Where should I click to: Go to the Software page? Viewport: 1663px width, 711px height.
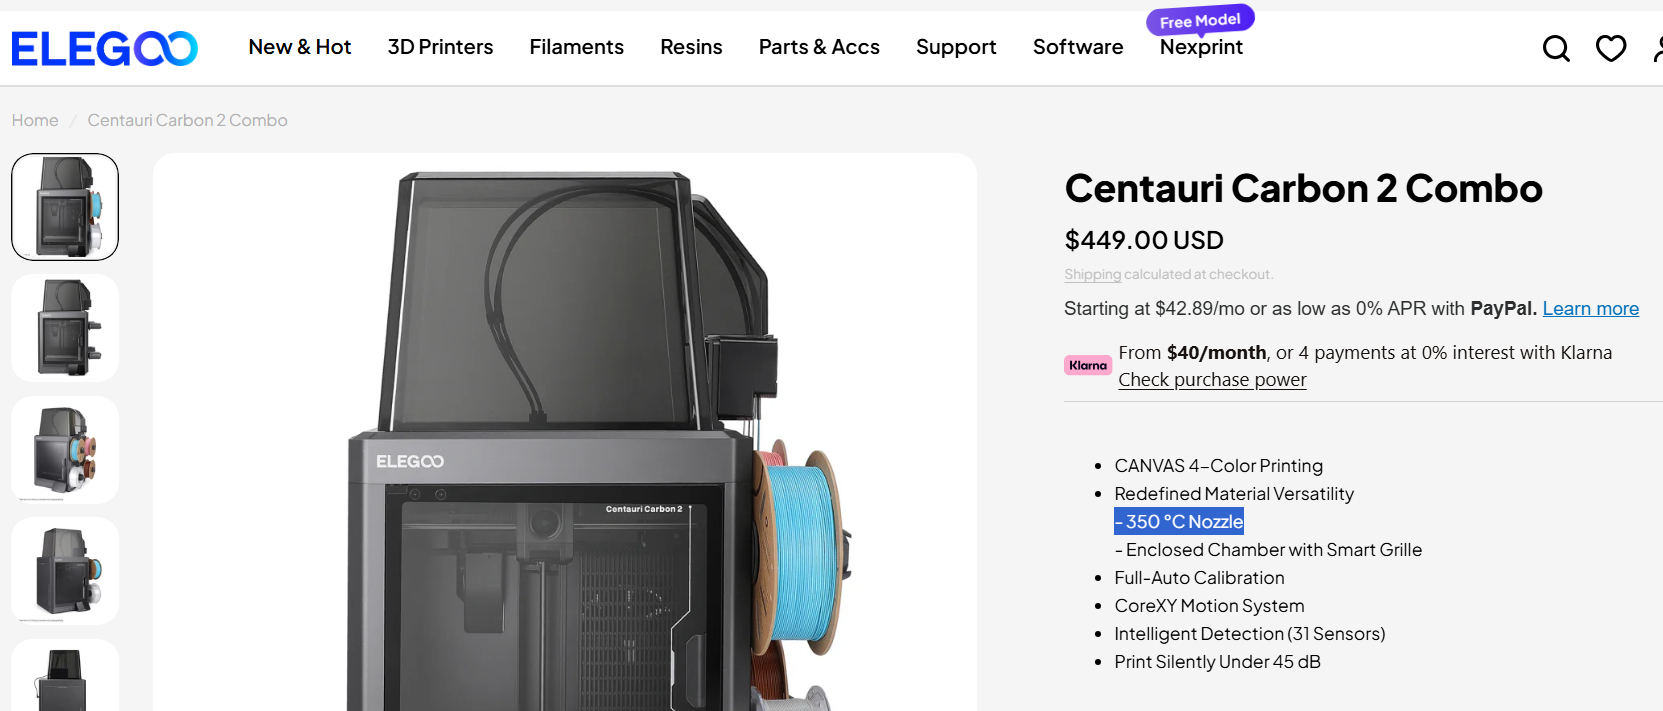[1078, 47]
